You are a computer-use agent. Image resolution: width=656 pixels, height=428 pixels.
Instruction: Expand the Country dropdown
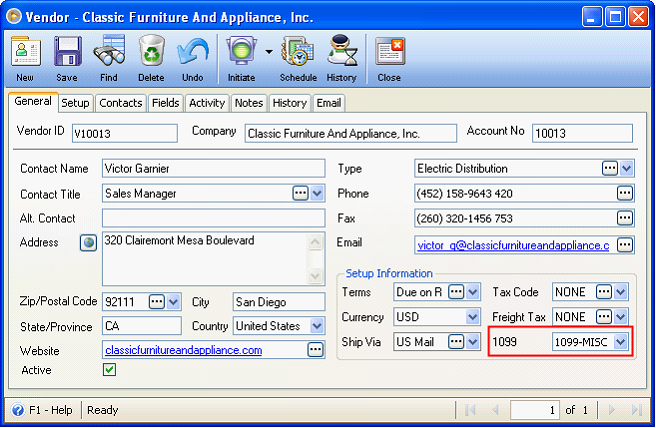(317, 325)
